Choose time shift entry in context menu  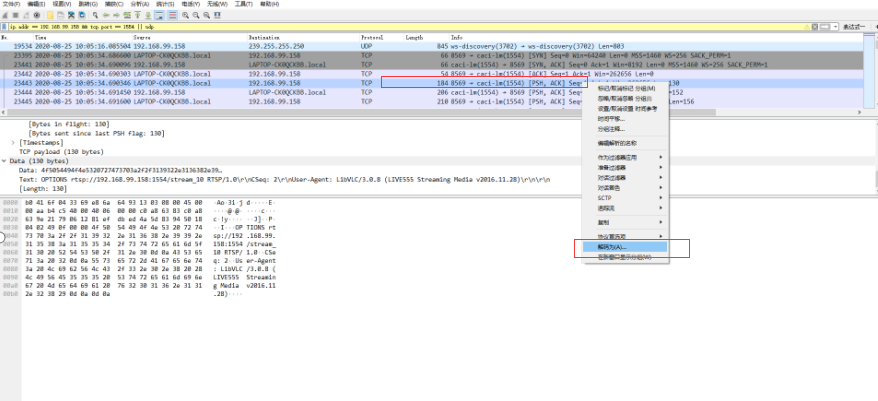[x=625, y=119]
